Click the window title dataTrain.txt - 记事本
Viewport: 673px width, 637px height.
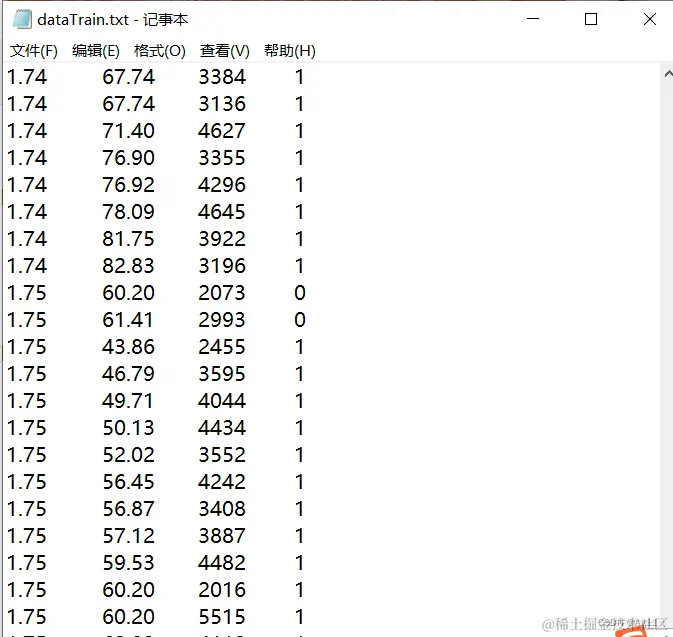(x=113, y=20)
